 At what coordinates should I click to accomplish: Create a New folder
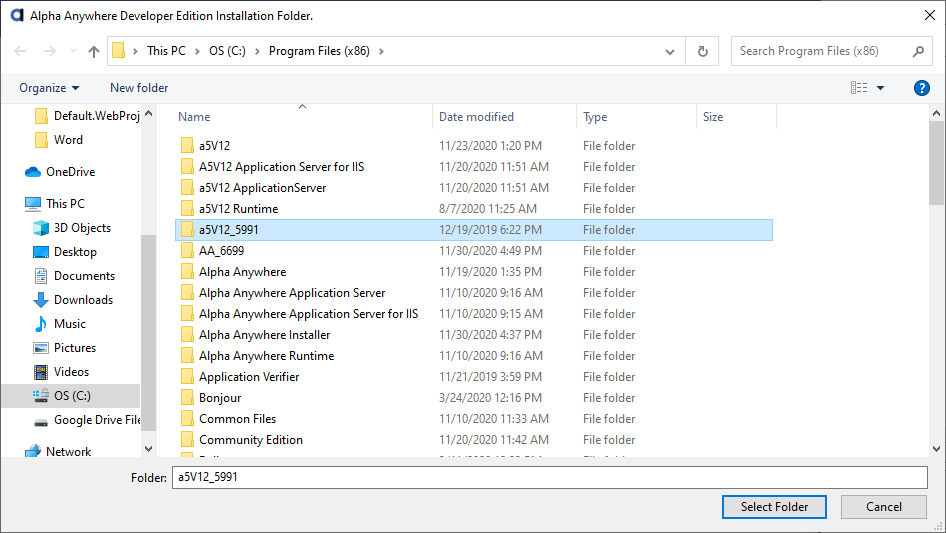pyautogui.click(x=139, y=88)
